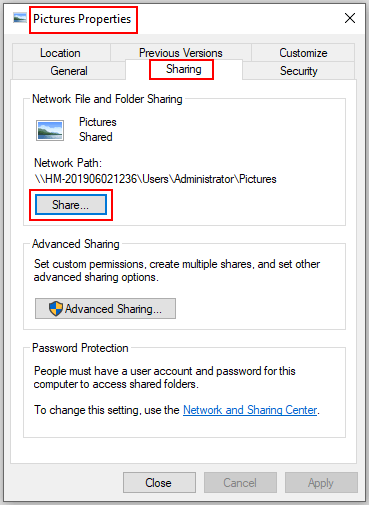This screenshot has height=505, width=369.
Task: Click the network path text for Pictures
Action: (x=155, y=179)
